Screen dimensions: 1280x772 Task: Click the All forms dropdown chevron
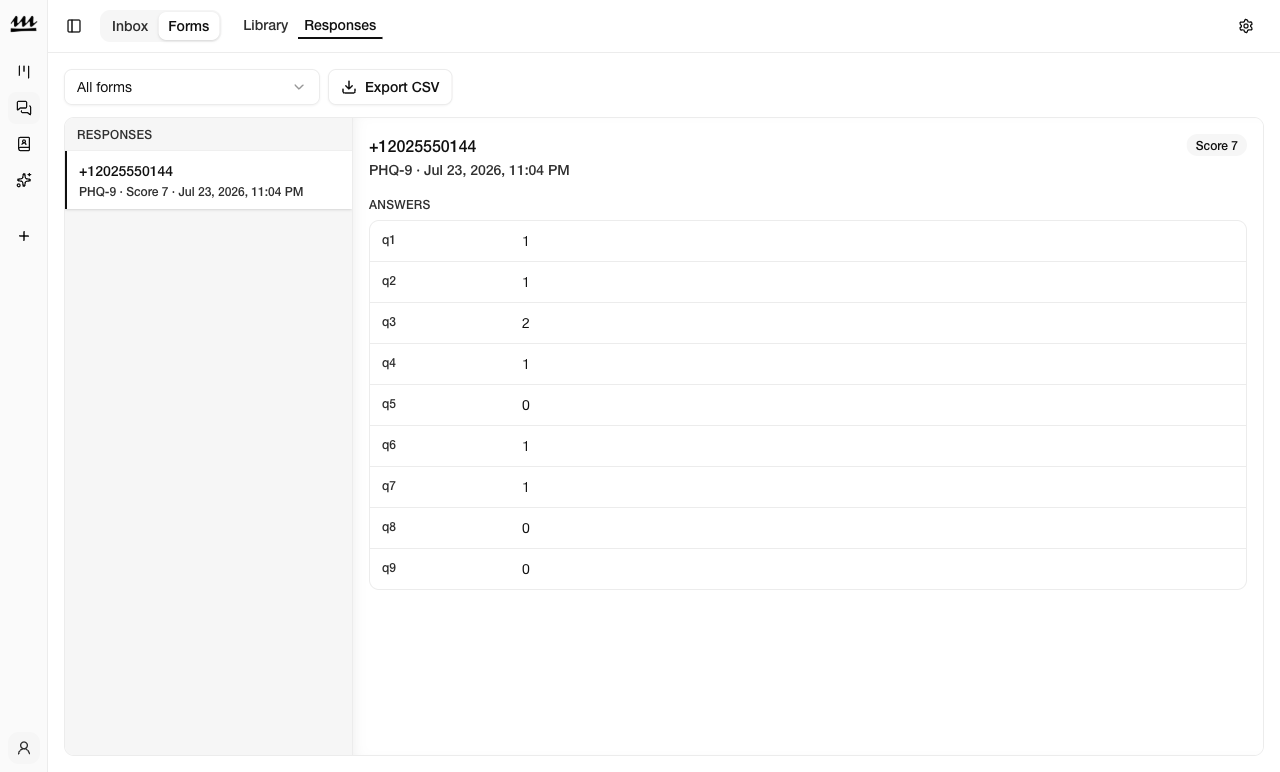(x=299, y=87)
